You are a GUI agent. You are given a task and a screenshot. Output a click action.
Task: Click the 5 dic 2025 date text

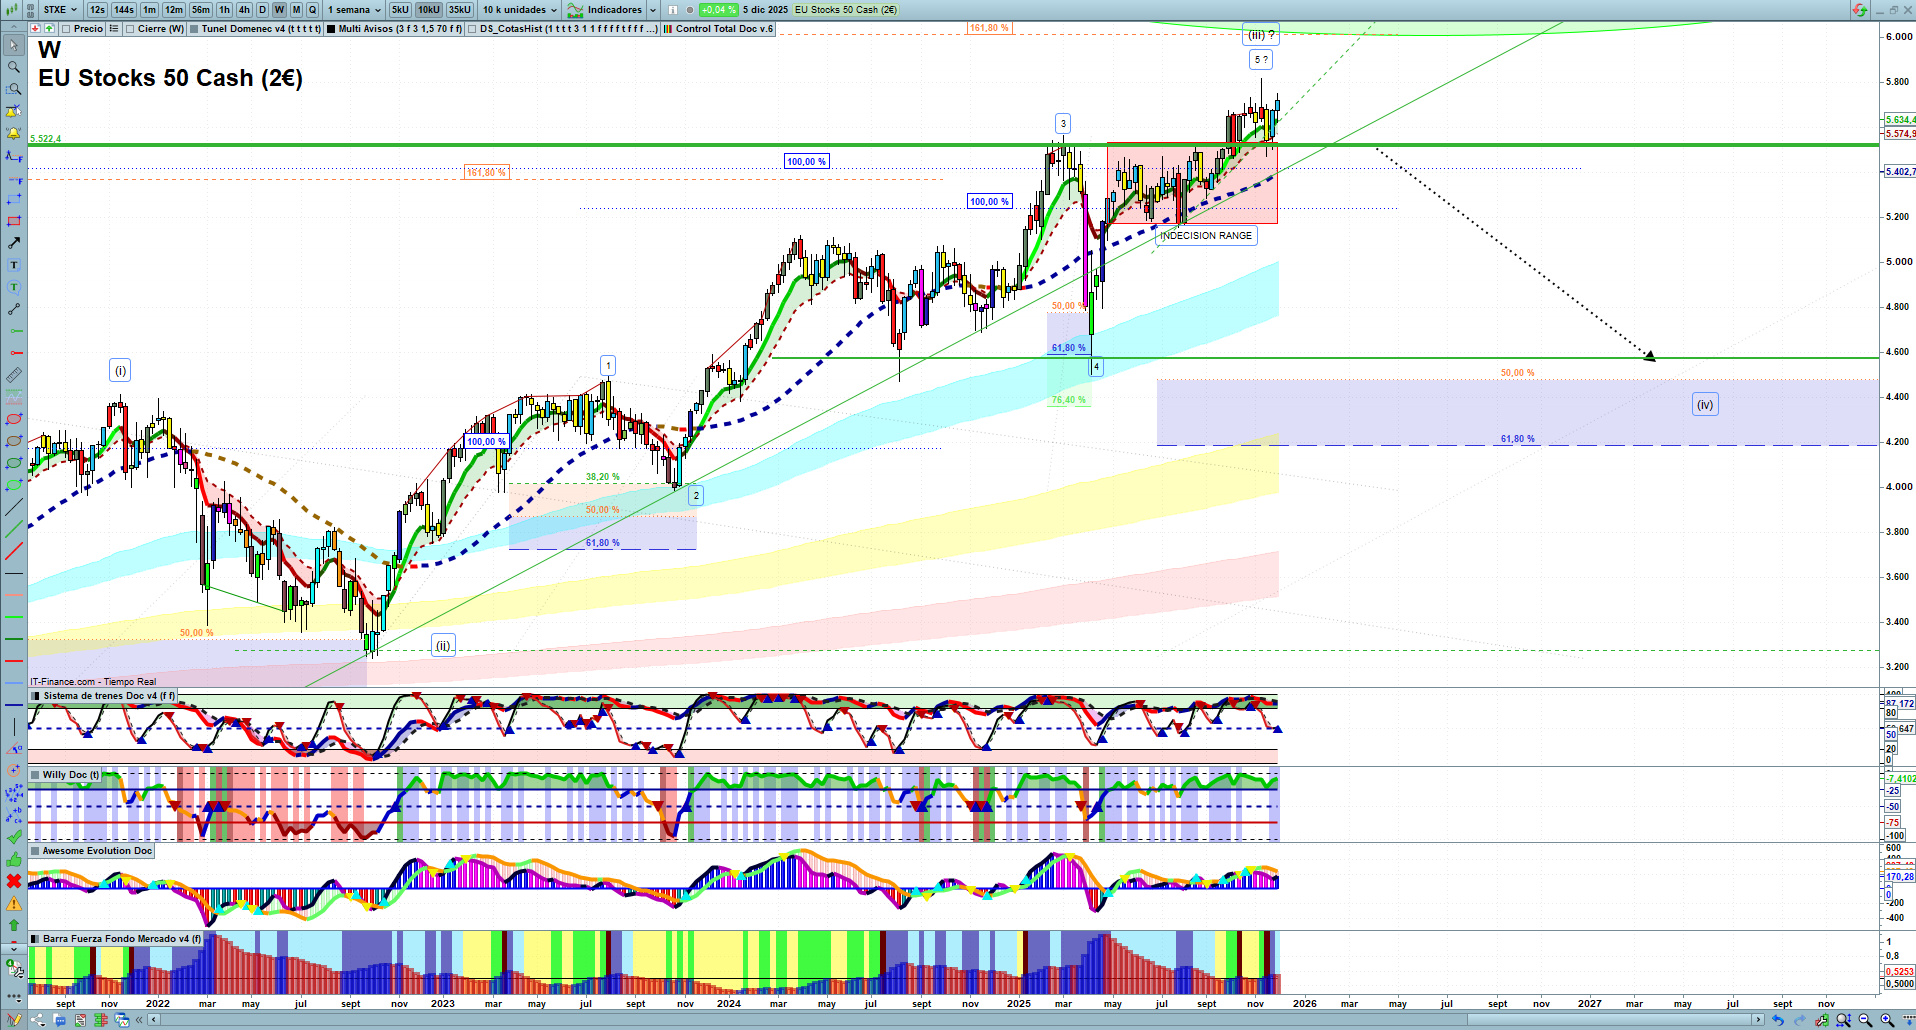coord(765,10)
